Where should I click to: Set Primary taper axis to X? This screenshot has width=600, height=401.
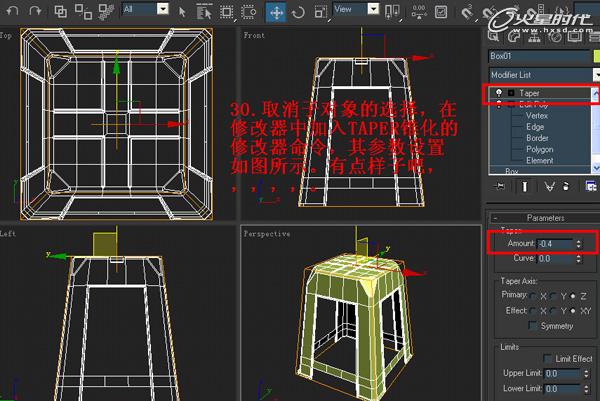pos(533,296)
